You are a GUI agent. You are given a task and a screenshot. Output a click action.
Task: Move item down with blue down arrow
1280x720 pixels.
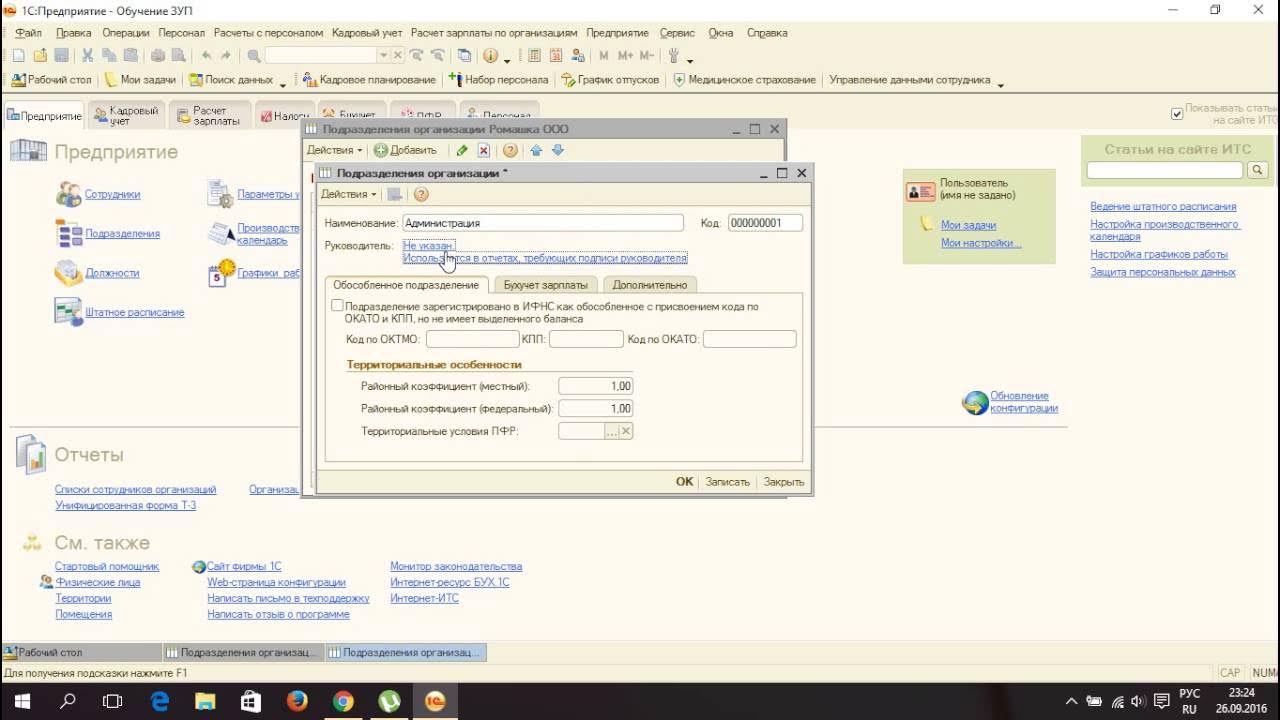click(558, 150)
